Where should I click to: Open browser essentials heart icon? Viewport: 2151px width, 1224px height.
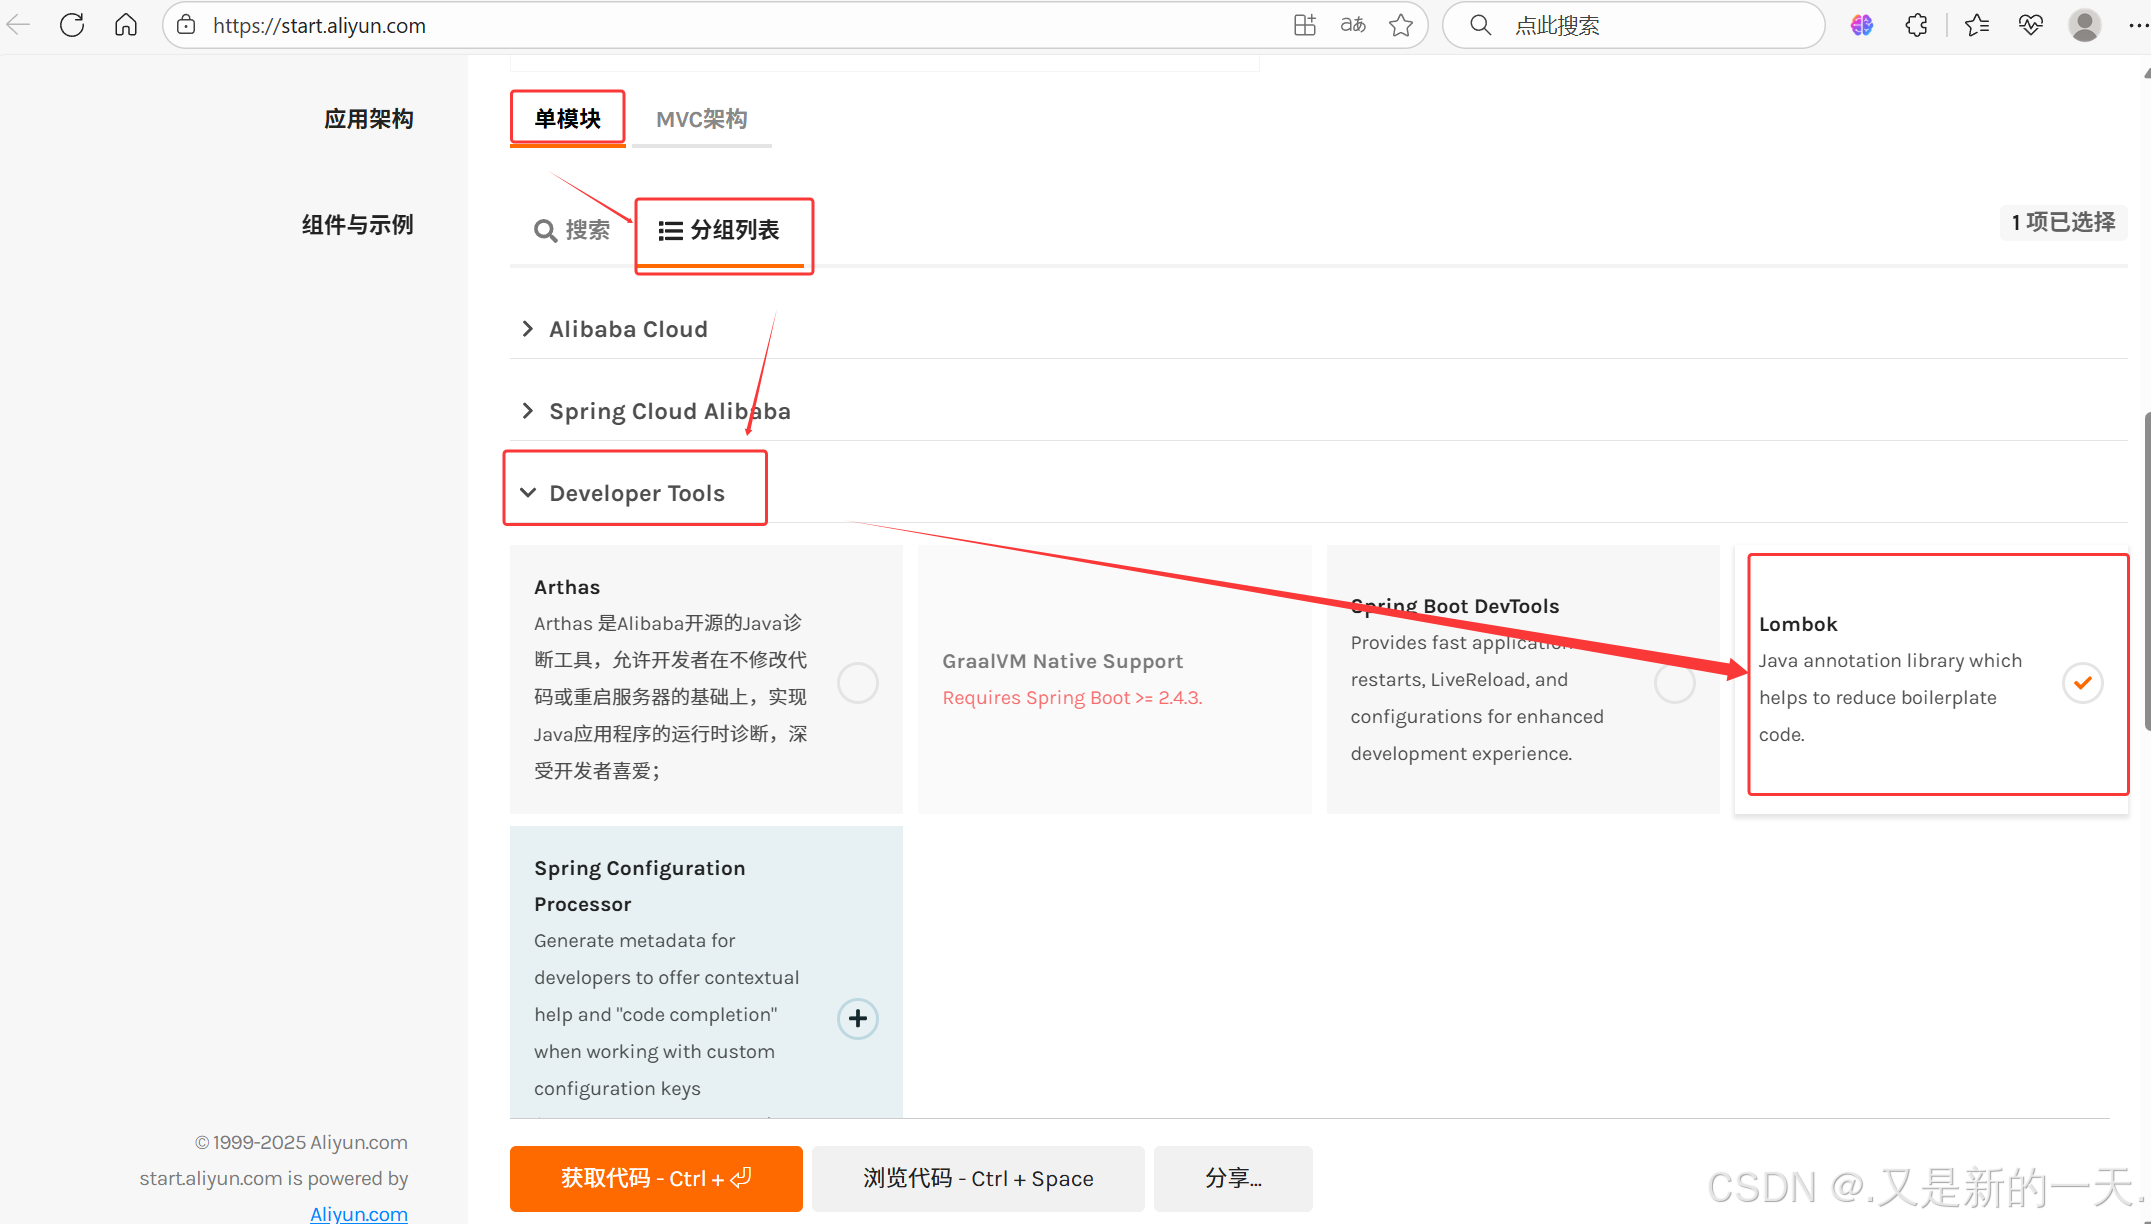(x=2031, y=25)
